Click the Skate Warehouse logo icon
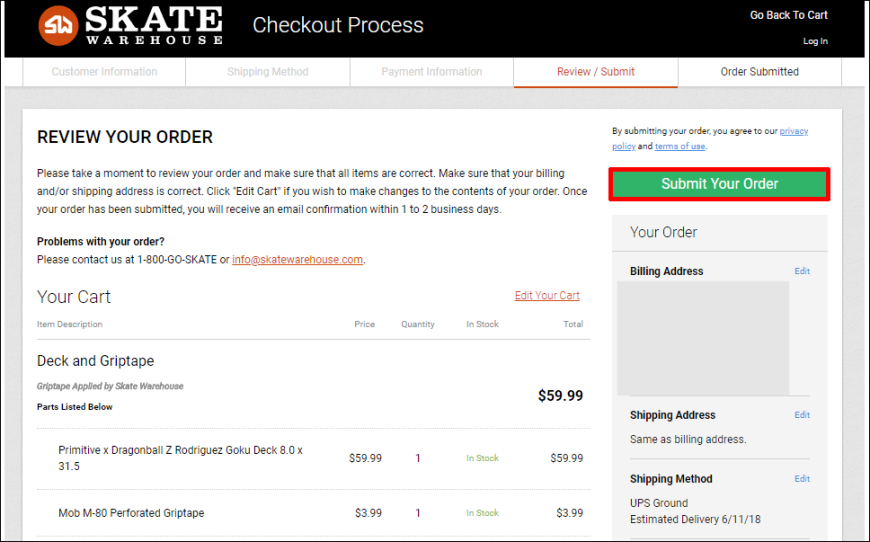 tap(58, 26)
